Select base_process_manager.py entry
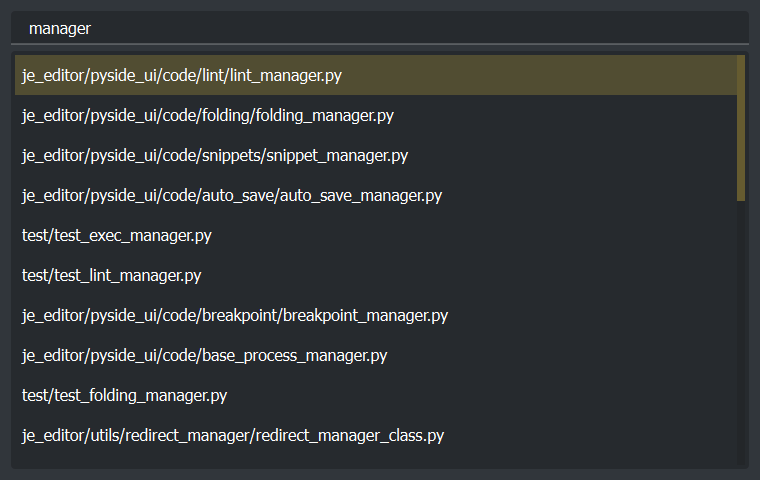The height and width of the screenshot is (480, 760). coord(376,355)
